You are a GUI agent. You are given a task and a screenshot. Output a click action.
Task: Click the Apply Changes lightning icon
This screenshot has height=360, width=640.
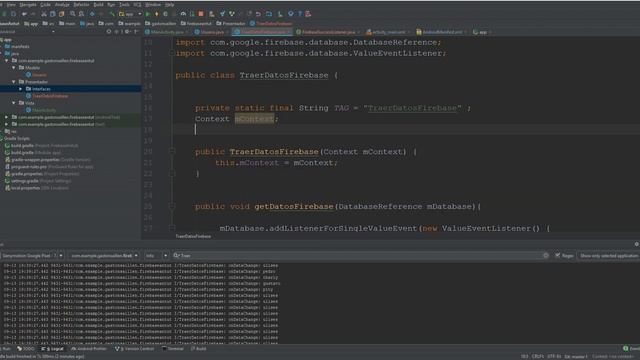pyautogui.click(x=156, y=14)
